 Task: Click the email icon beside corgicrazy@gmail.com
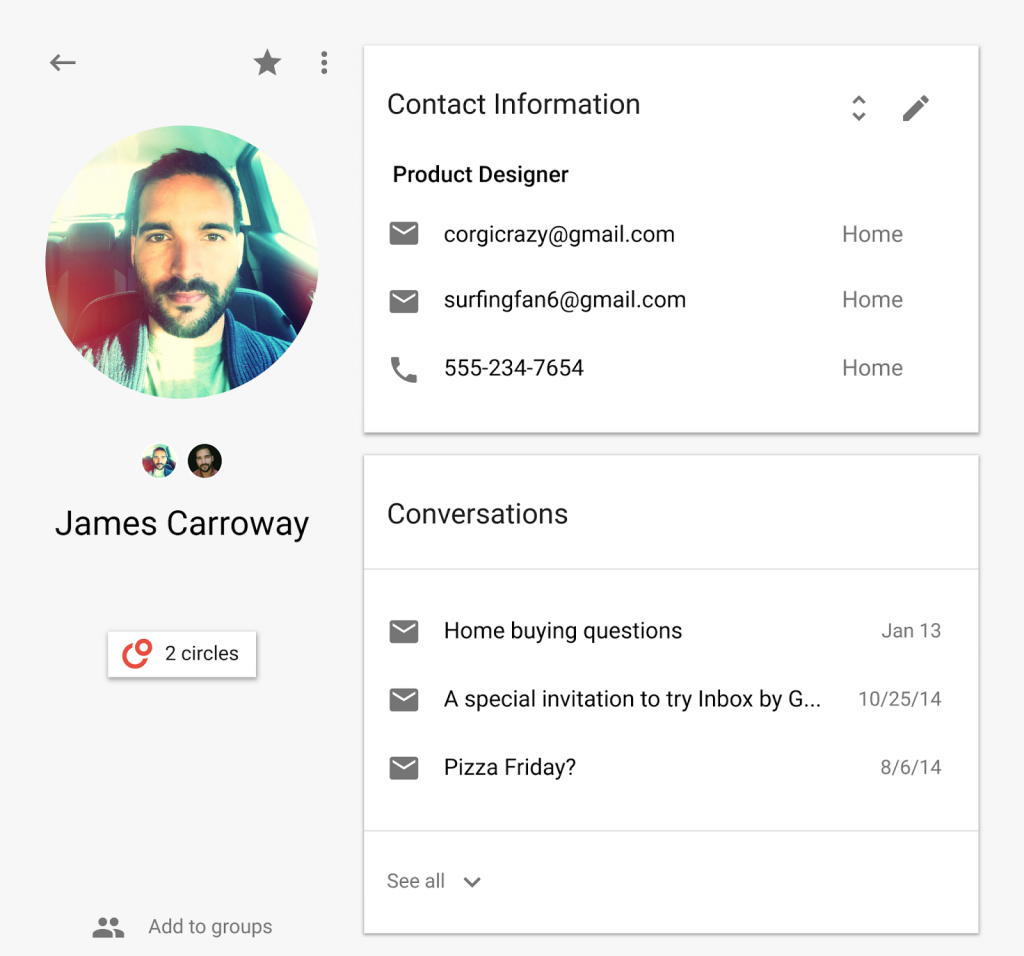pyautogui.click(x=404, y=233)
